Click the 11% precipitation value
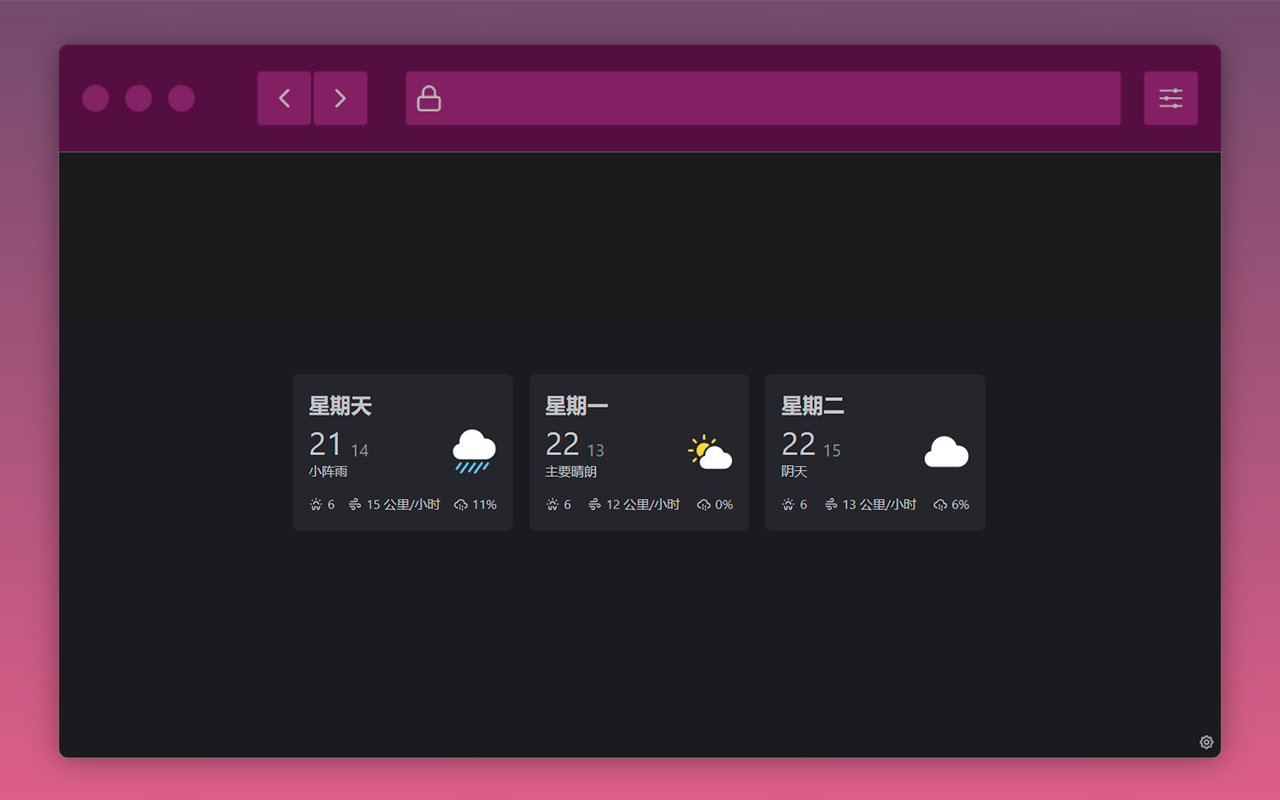This screenshot has width=1280, height=800. 485,505
